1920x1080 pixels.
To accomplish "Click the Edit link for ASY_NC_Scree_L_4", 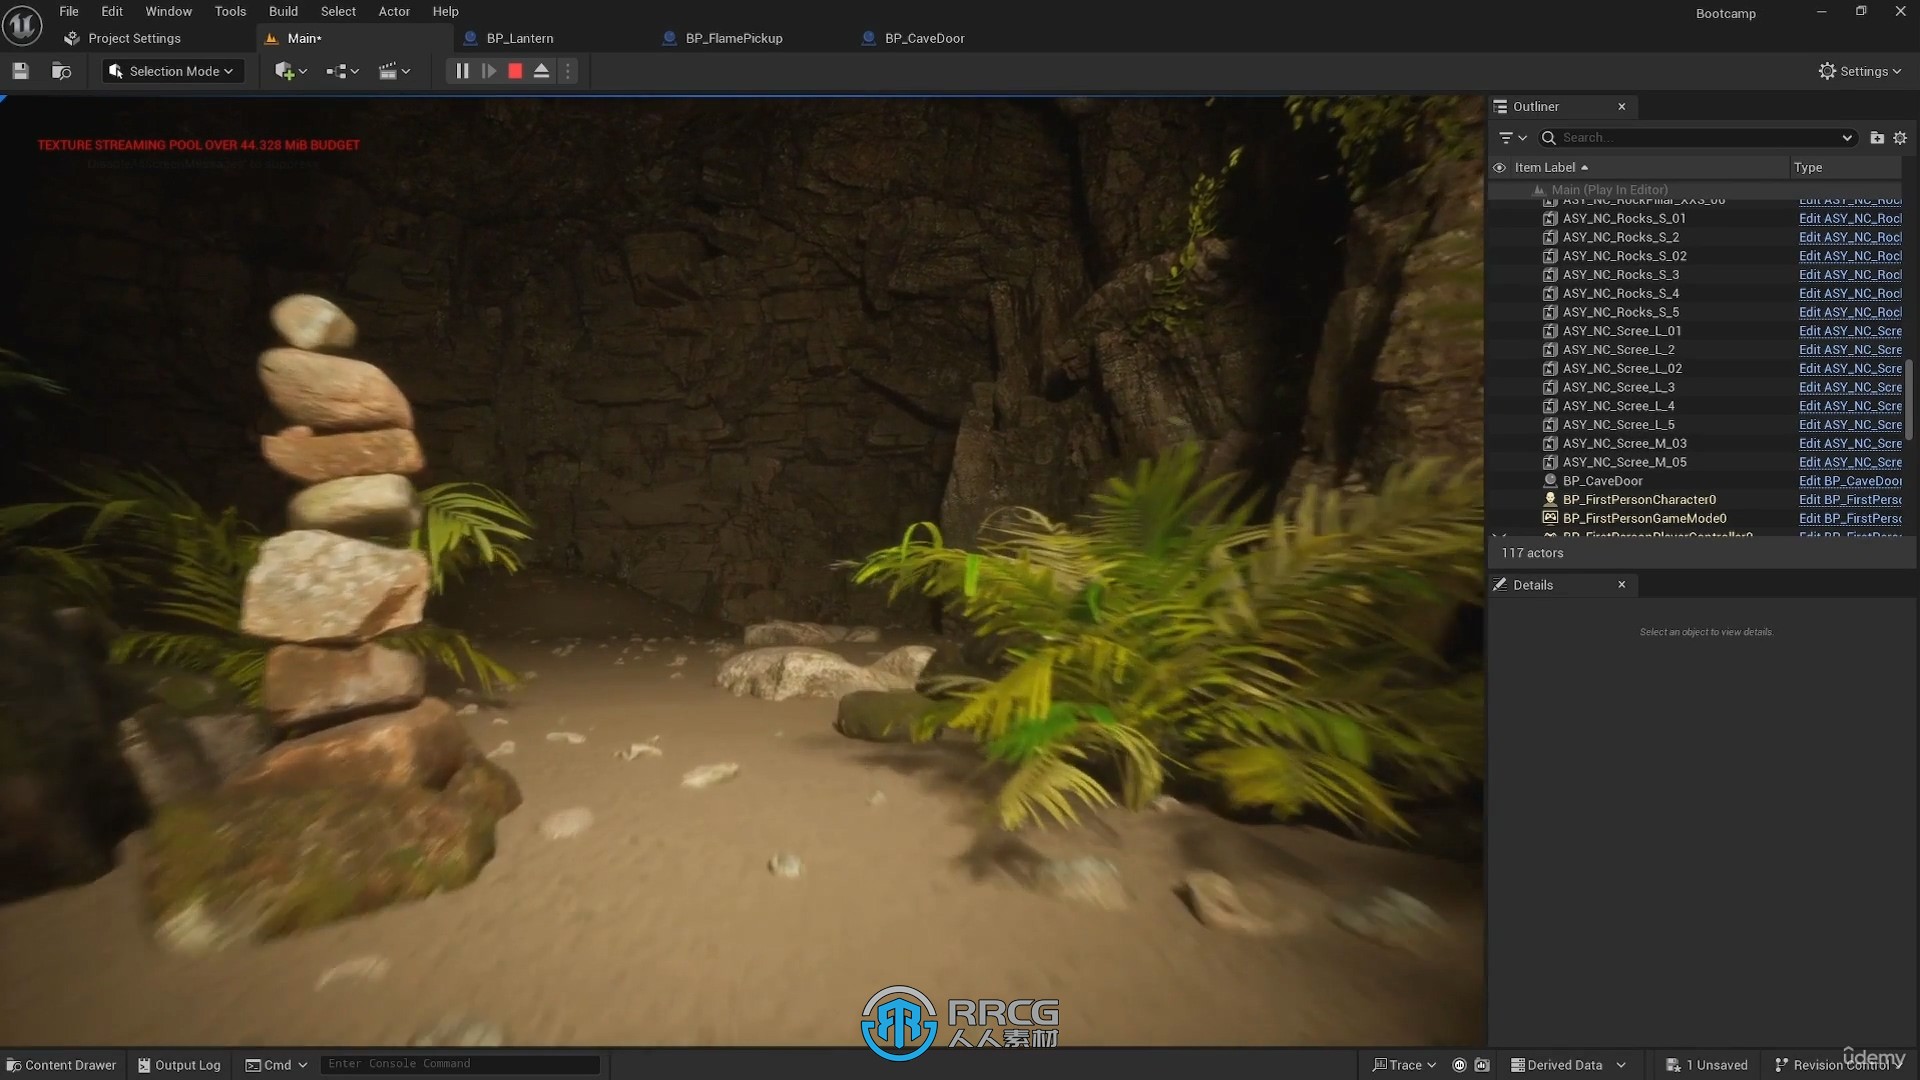I will click(x=1850, y=405).
